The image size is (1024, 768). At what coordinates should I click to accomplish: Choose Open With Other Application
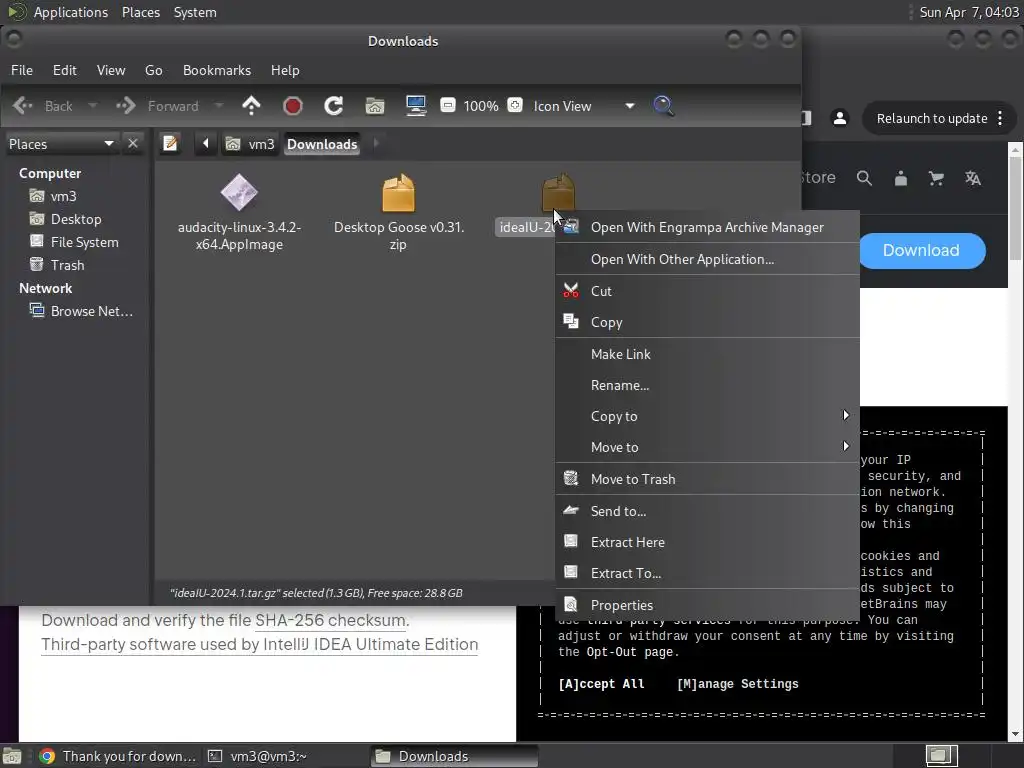pos(707,259)
